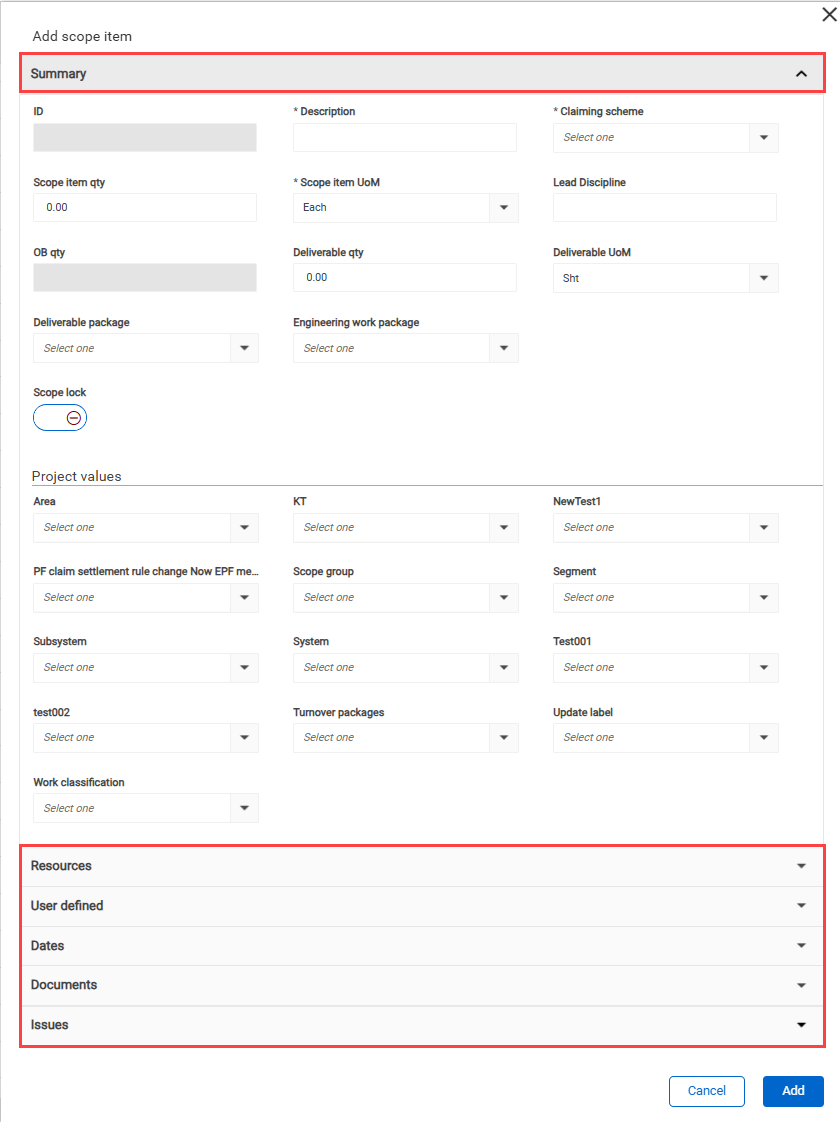Collapse the Summary section chevron
This screenshot has height=1122, width=840.
[801, 74]
